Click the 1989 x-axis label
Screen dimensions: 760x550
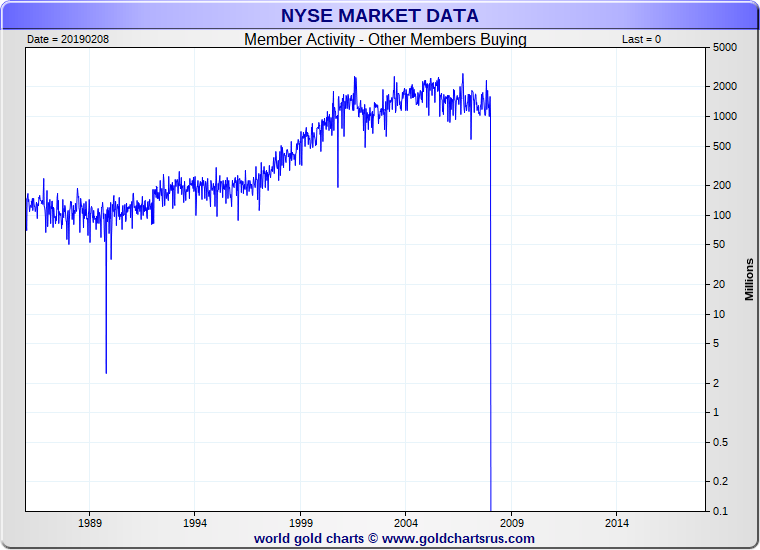90,523
